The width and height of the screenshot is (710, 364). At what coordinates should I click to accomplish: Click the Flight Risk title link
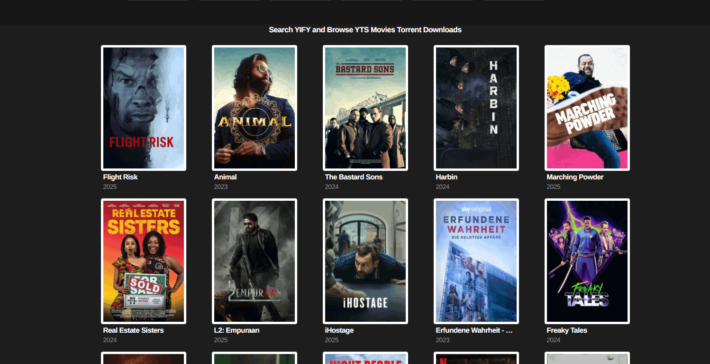[x=120, y=177]
